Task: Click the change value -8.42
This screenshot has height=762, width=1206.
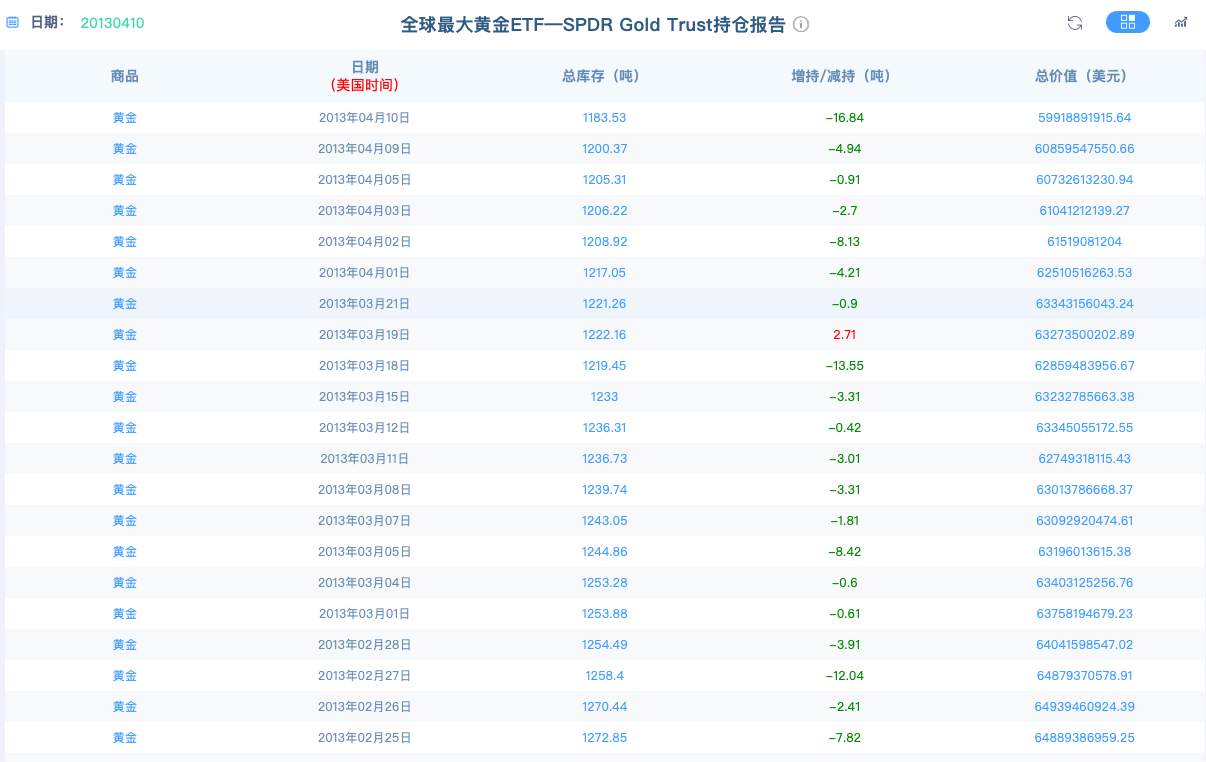Action: point(844,552)
